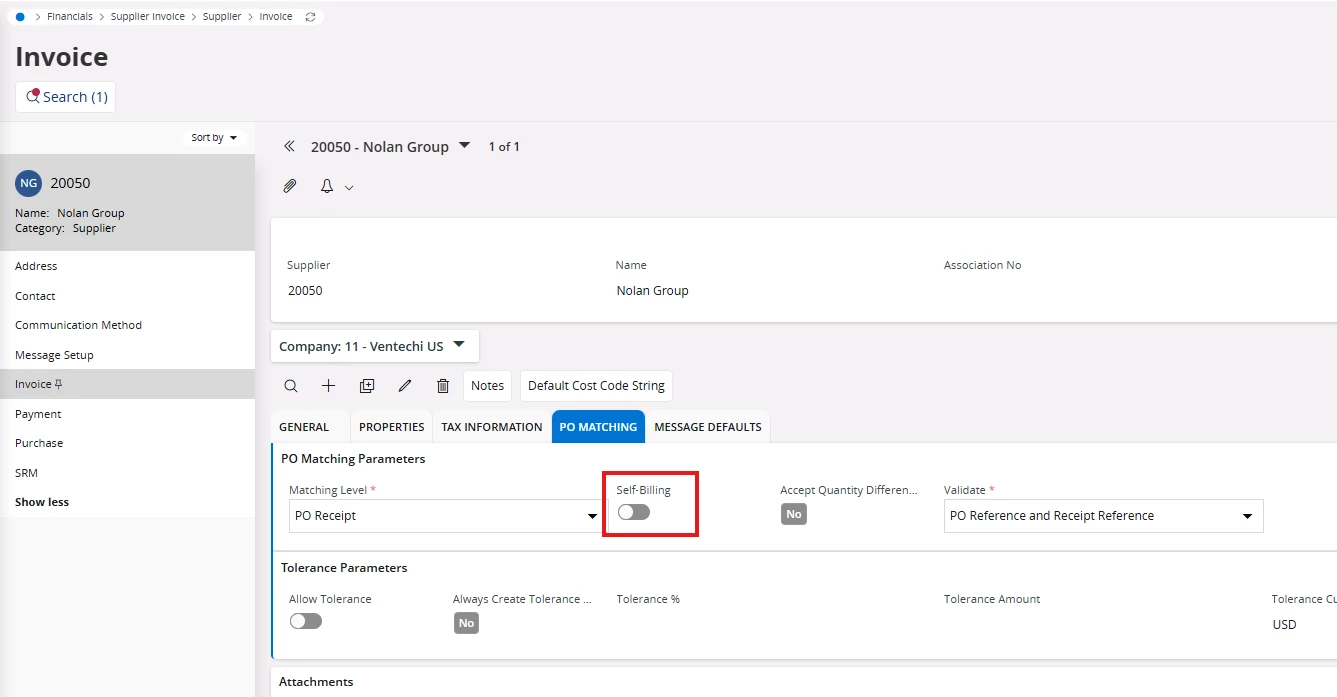The image size is (1337, 697).
Task: Click the Notes button
Action: (x=488, y=386)
